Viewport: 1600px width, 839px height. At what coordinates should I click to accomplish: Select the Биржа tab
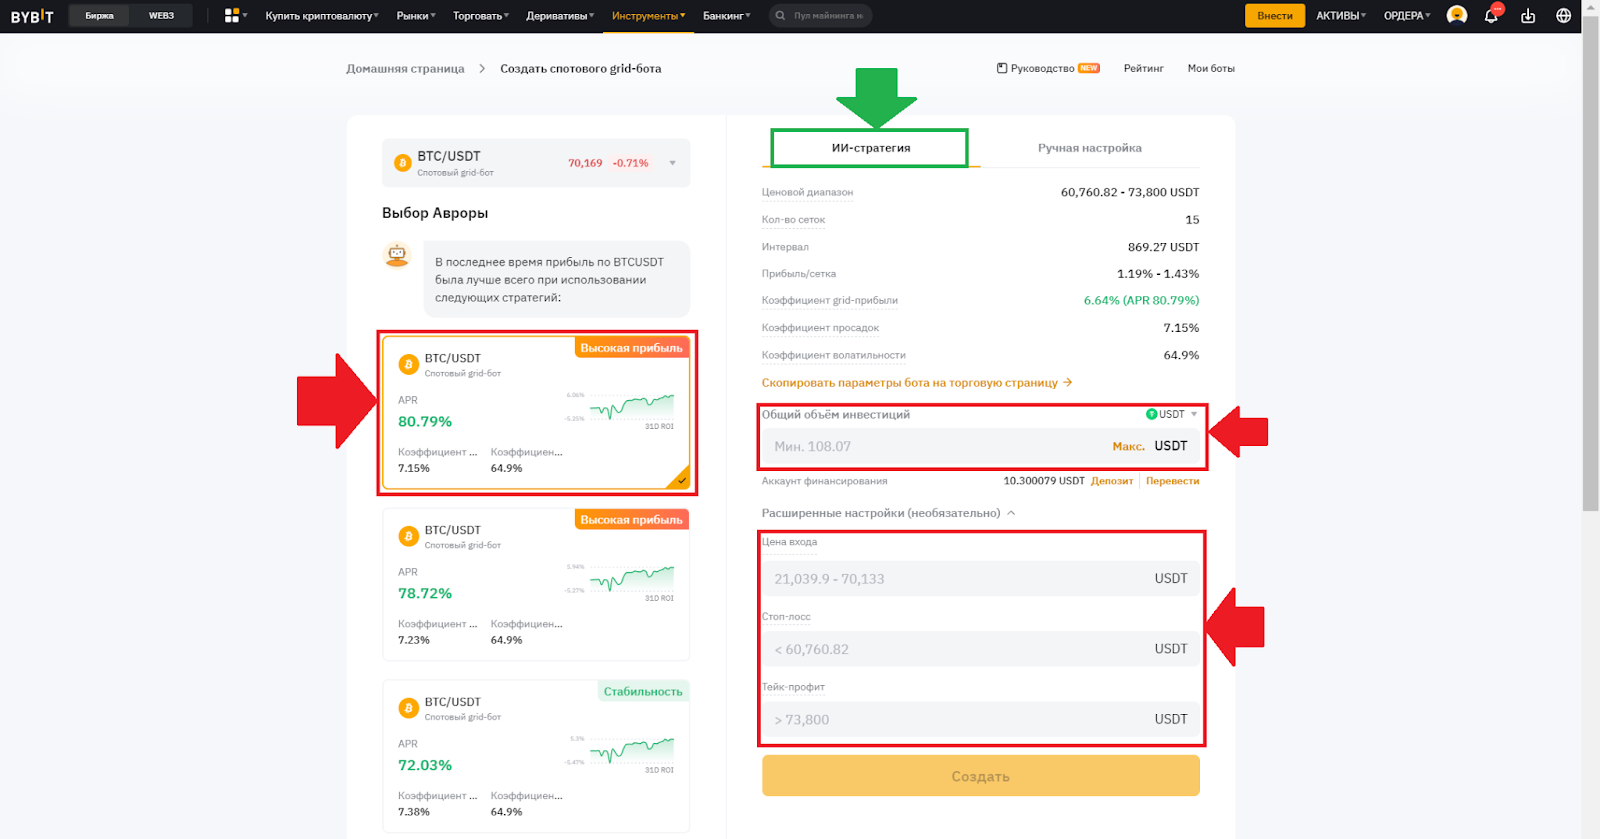(99, 16)
